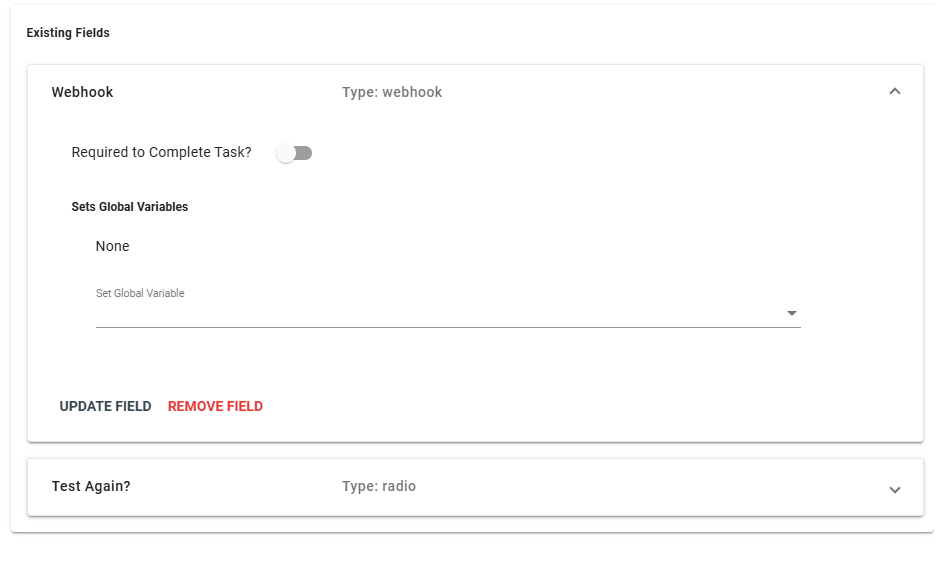Select the Webhook field header title
Viewport: 943px width, 586px height.
tap(82, 92)
